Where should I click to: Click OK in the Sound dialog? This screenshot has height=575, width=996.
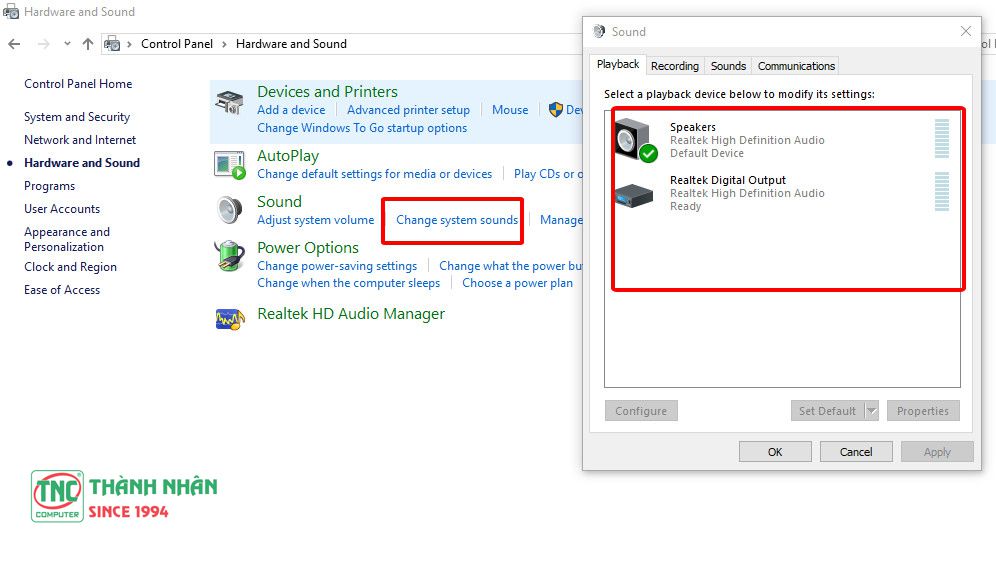click(x=775, y=452)
